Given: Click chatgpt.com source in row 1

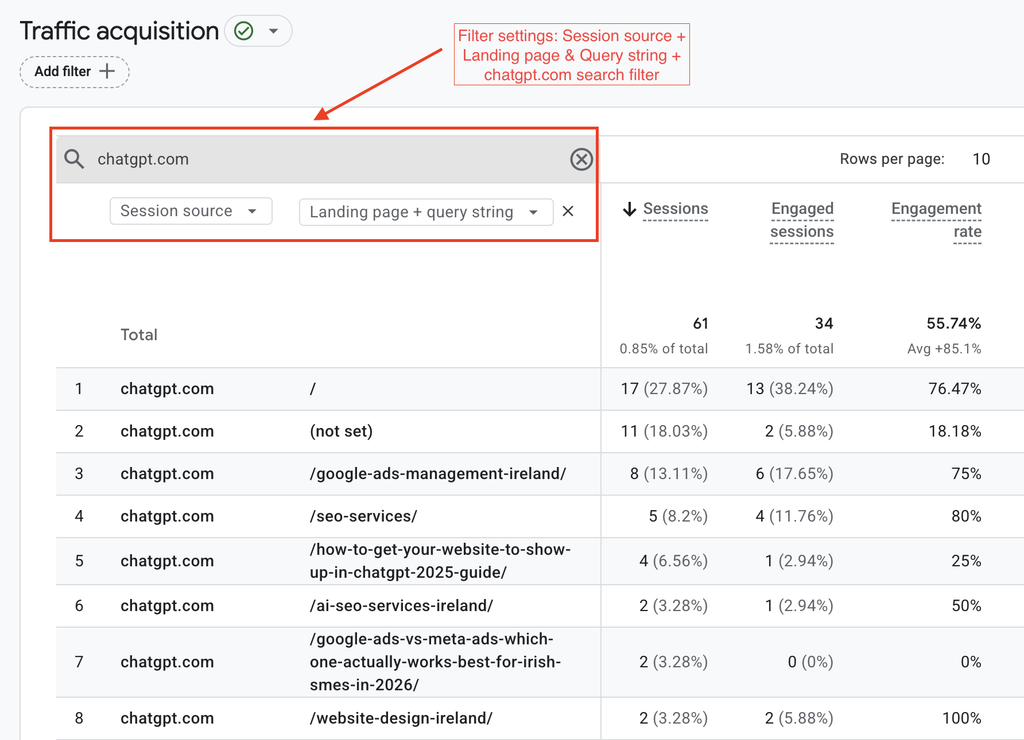Looking at the screenshot, I should pos(167,389).
